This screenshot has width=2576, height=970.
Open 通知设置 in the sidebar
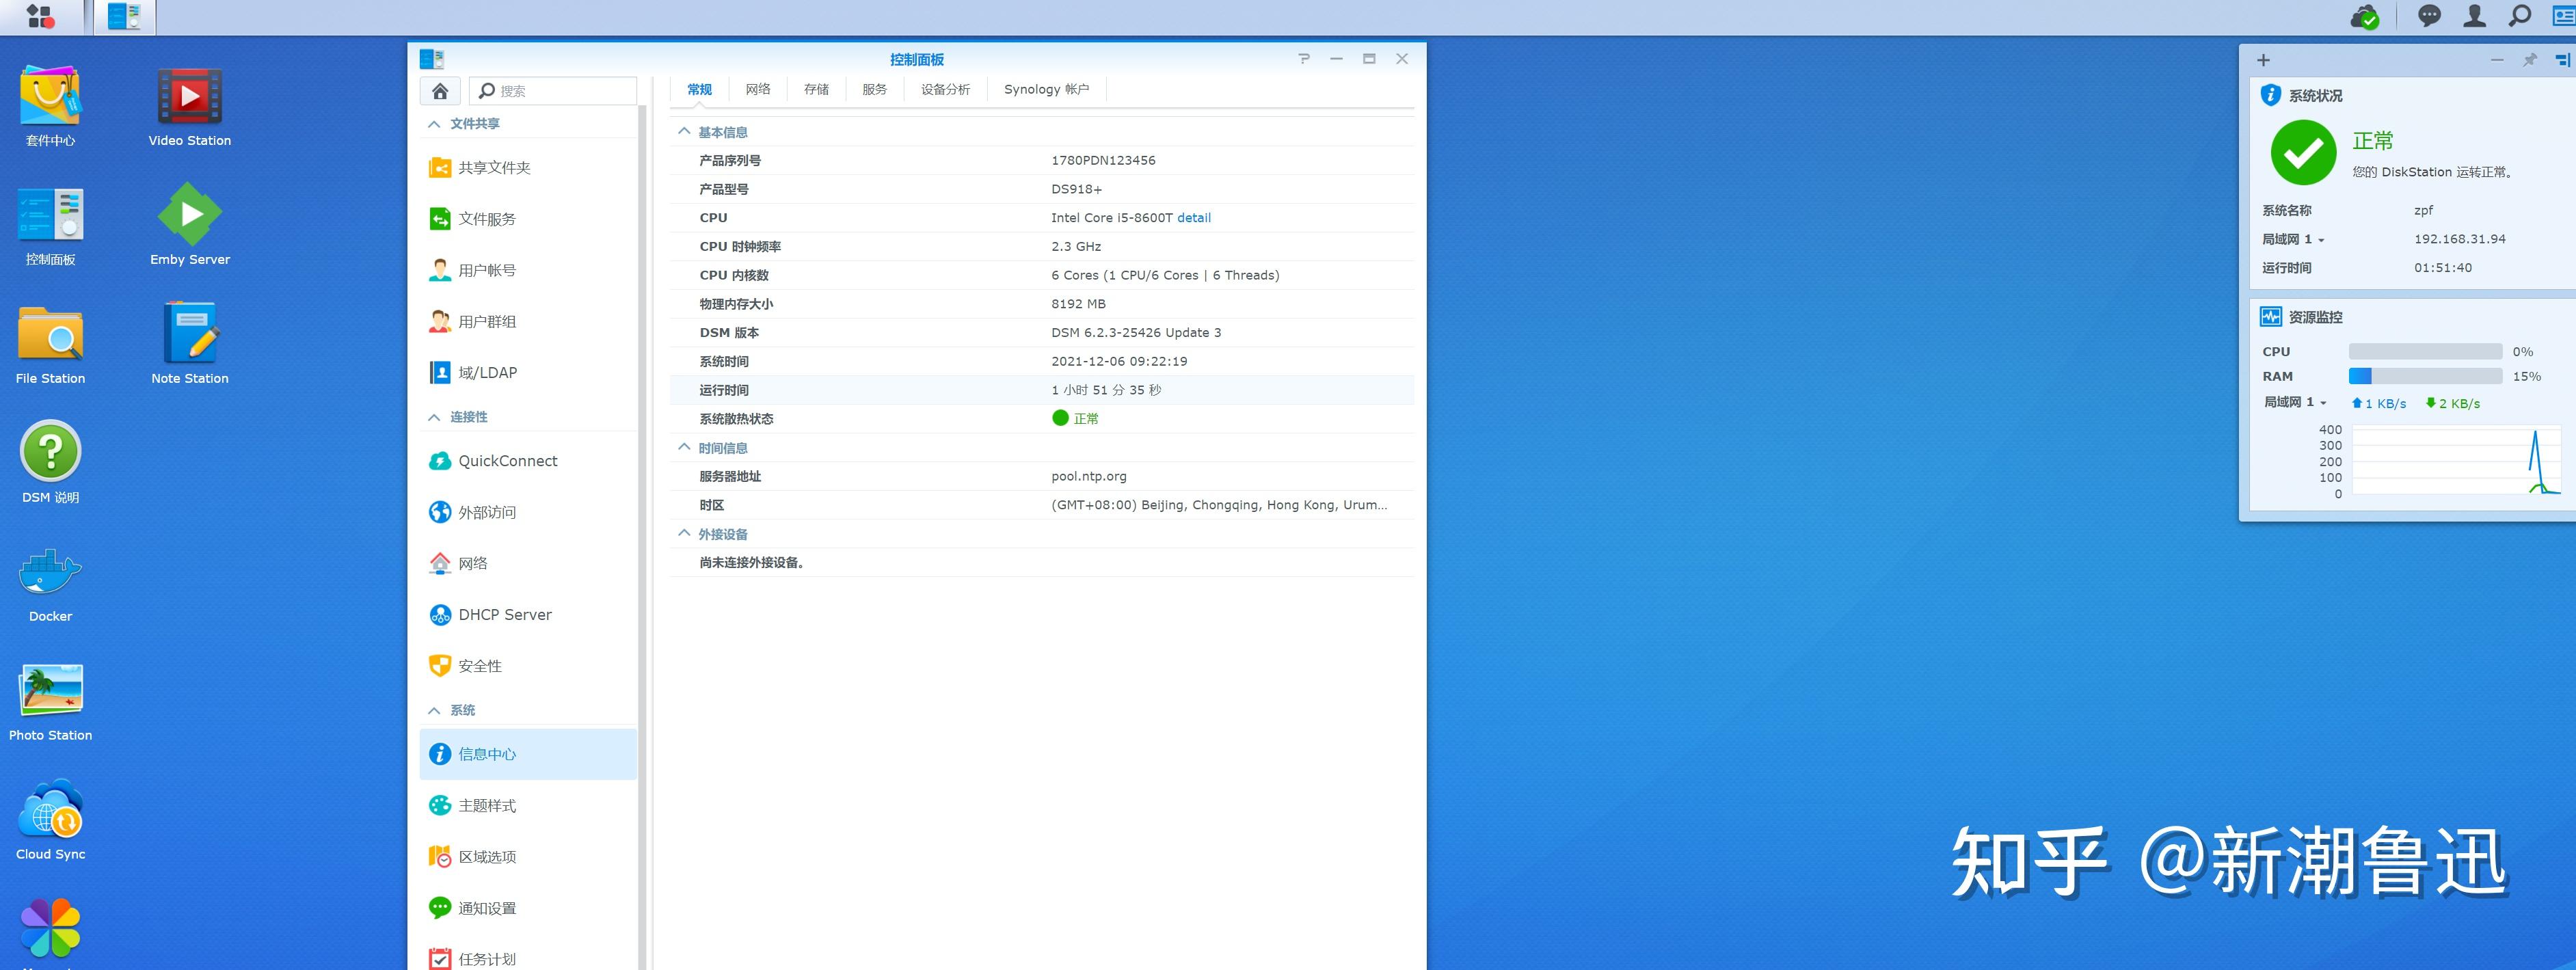pyautogui.click(x=528, y=907)
